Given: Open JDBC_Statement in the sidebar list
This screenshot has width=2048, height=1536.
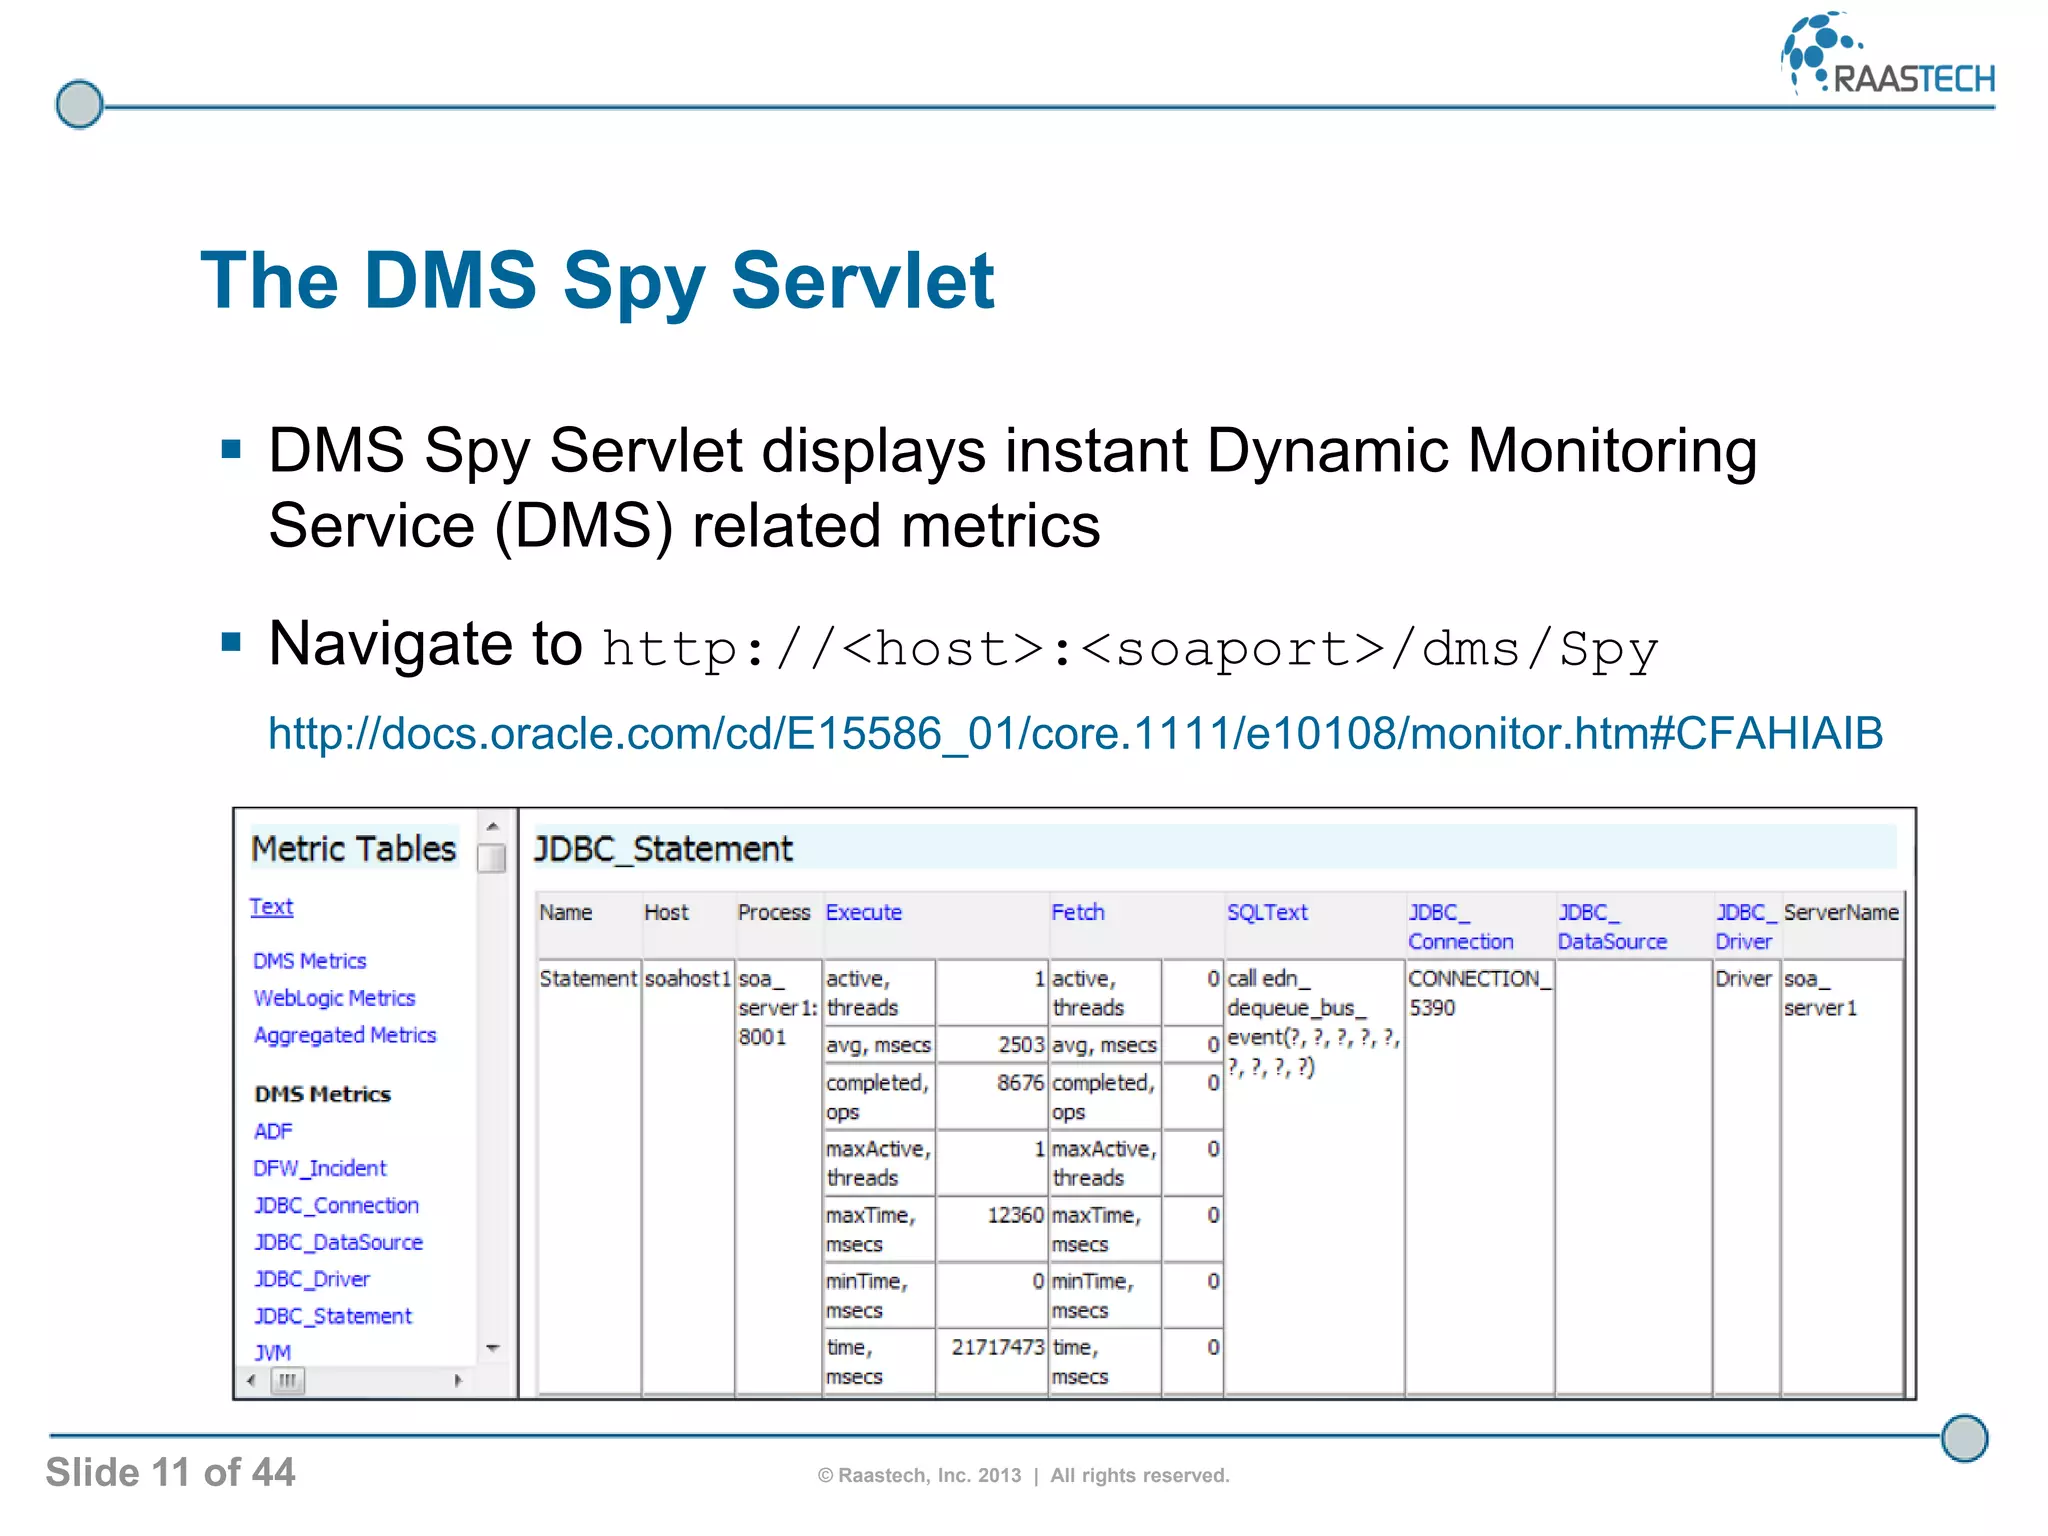Looking at the screenshot, I should point(332,1316).
